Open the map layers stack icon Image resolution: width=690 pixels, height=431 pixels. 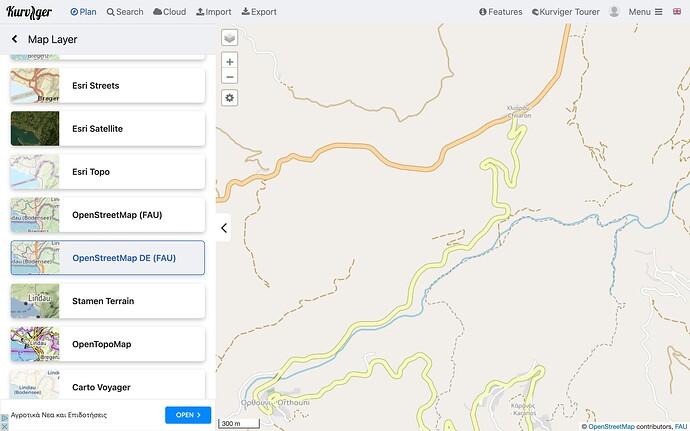point(229,38)
